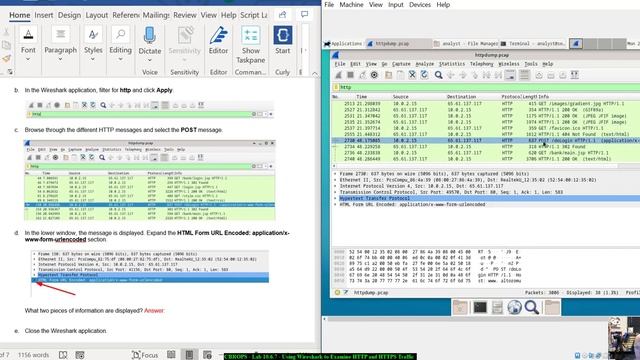Expand the Hypertext Transfer Protocol row

(x=335, y=198)
